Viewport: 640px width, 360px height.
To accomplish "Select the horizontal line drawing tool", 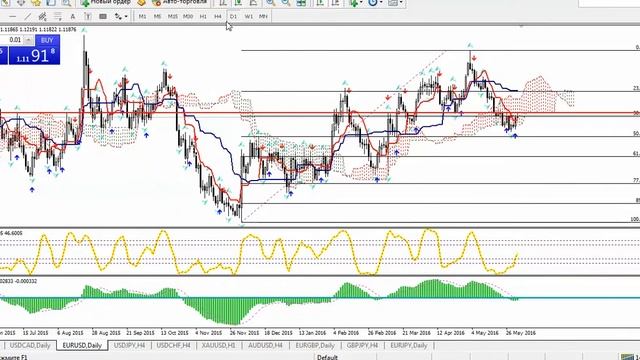I will pyautogui.click(x=13, y=16).
